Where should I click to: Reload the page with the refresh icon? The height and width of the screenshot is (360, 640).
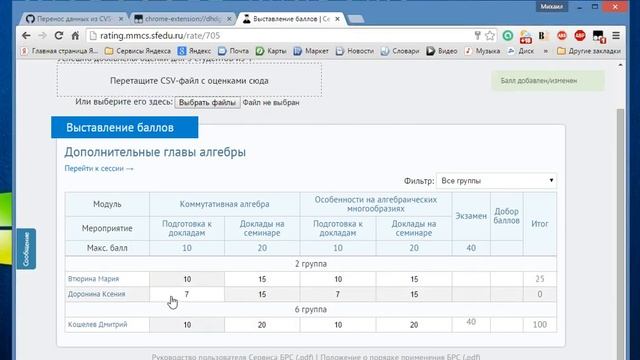pyautogui.click(x=59, y=36)
